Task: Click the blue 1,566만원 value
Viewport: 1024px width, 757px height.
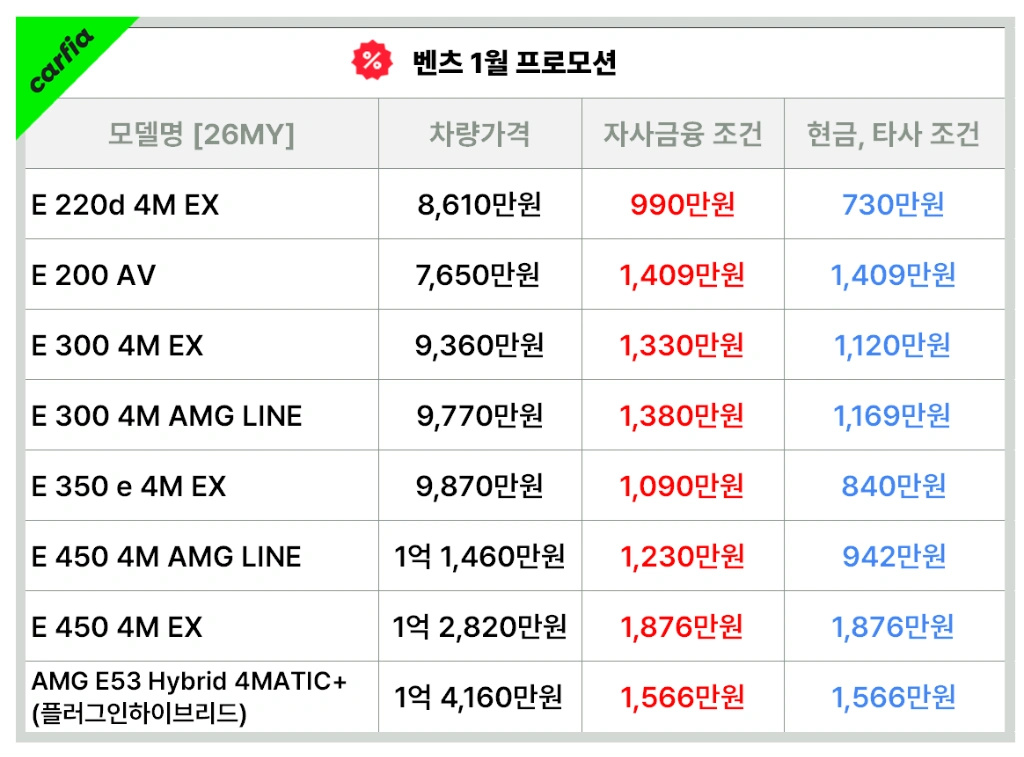Action: click(x=893, y=698)
